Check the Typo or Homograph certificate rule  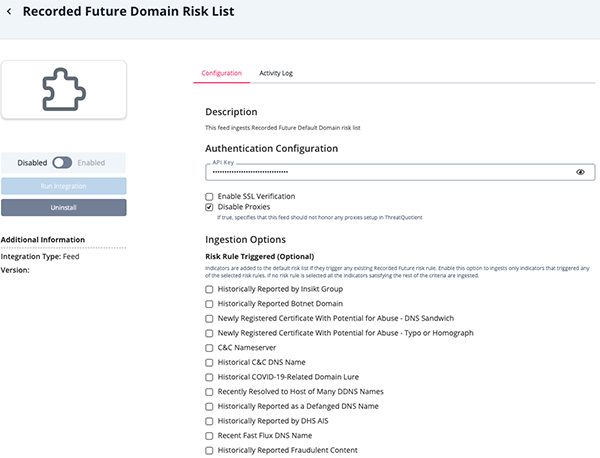(209, 333)
